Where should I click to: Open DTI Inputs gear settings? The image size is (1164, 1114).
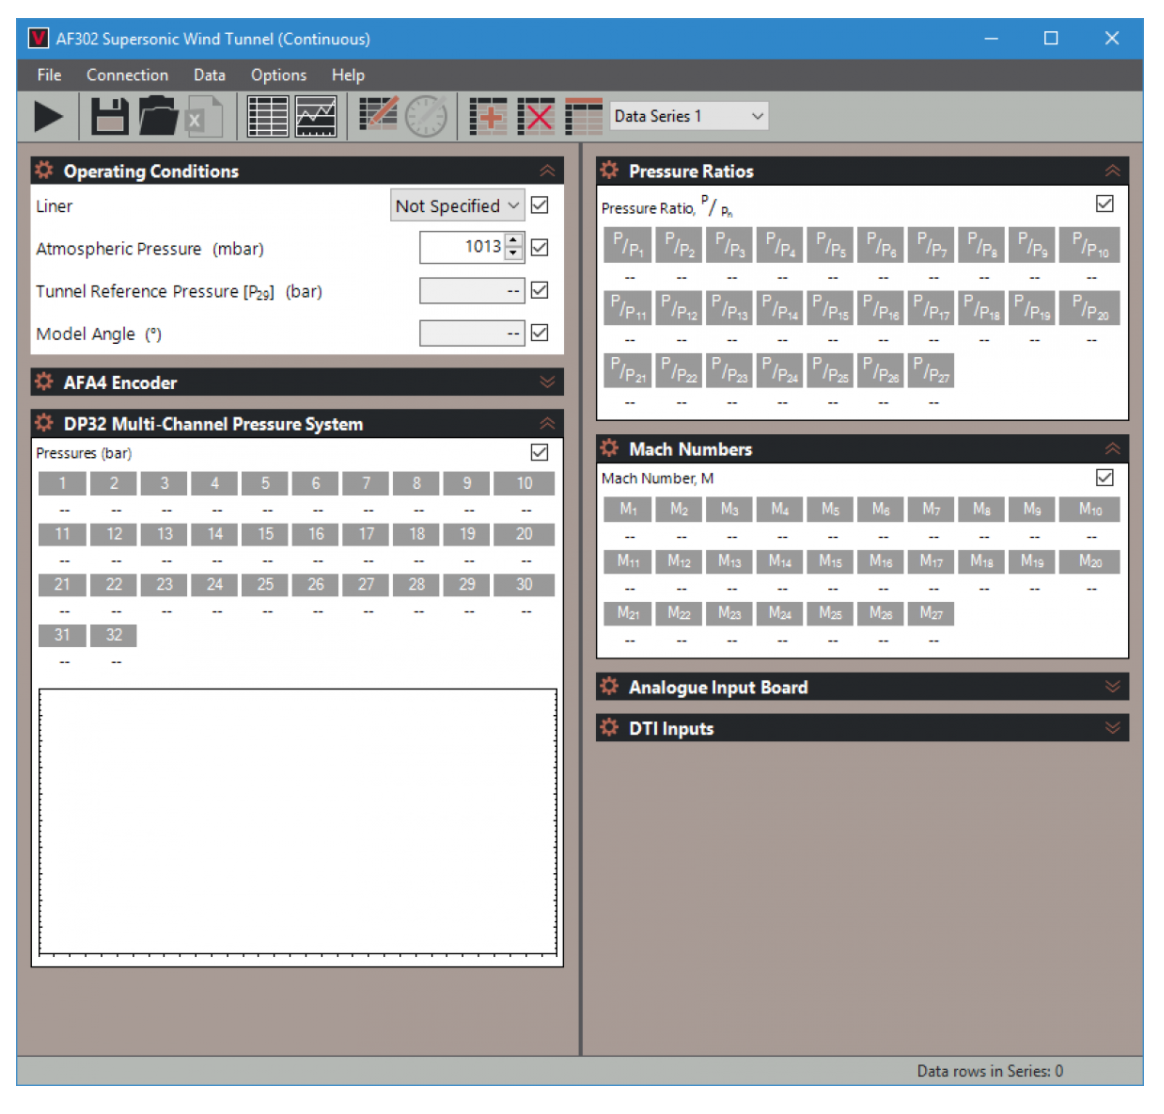[x=609, y=728]
